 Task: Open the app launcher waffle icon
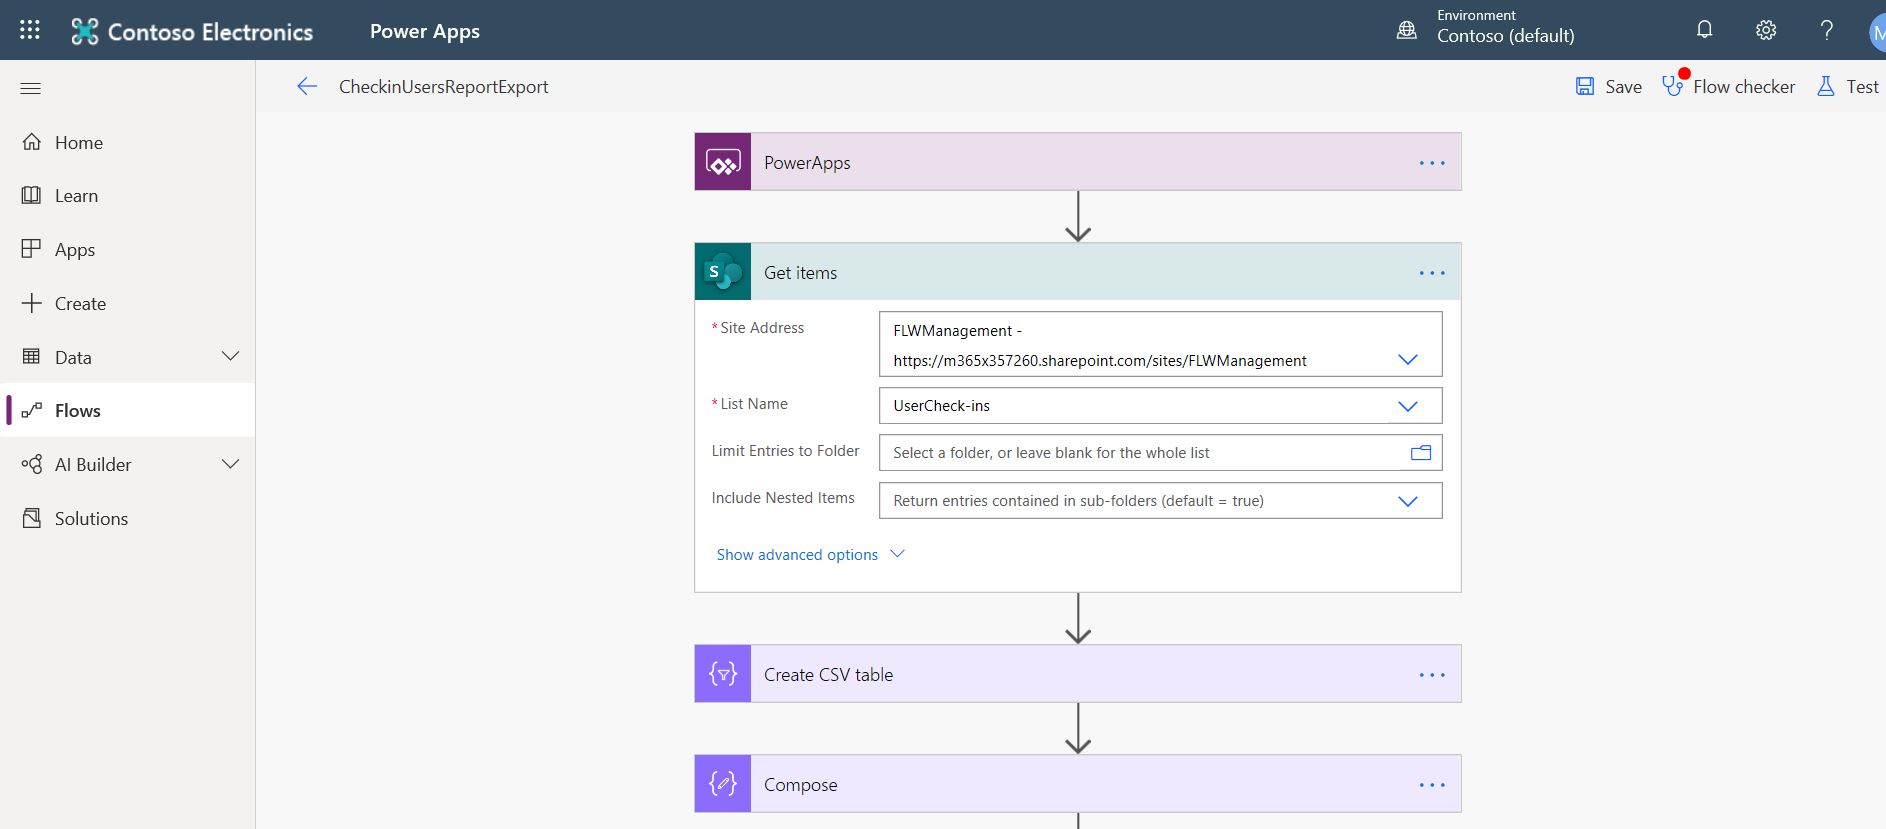coord(30,30)
